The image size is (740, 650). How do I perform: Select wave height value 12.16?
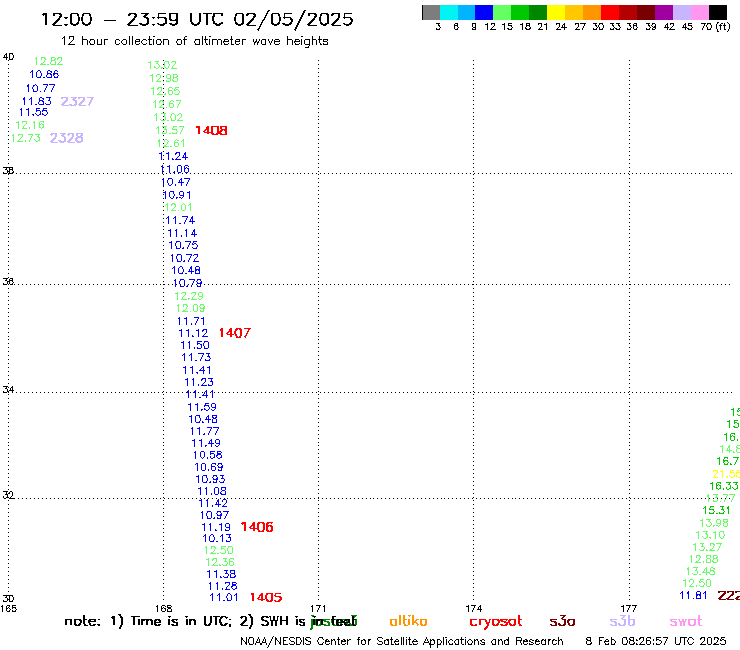30,125
